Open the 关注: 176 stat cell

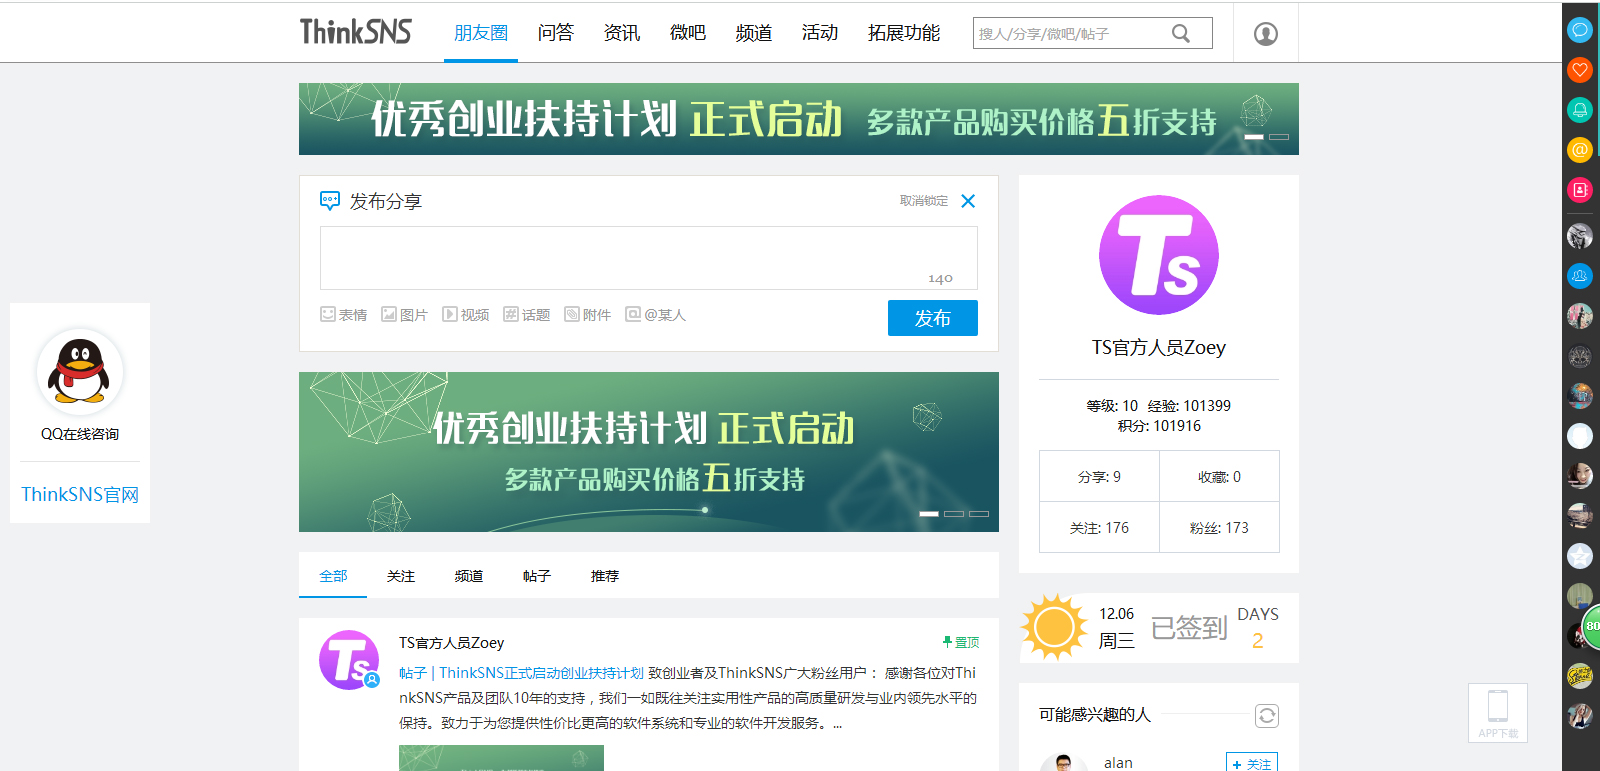pyautogui.click(x=1099, y=527)
